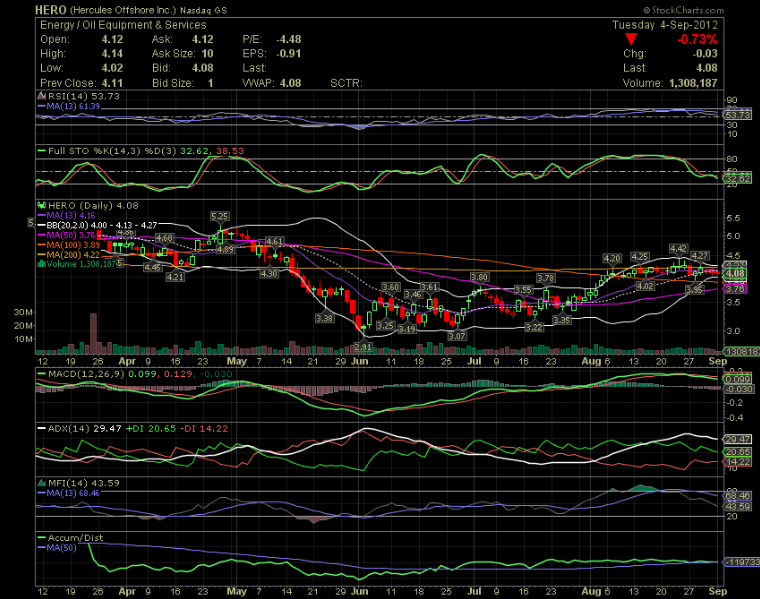Click the tall volume spike bar in March

(x=94, y=333)
